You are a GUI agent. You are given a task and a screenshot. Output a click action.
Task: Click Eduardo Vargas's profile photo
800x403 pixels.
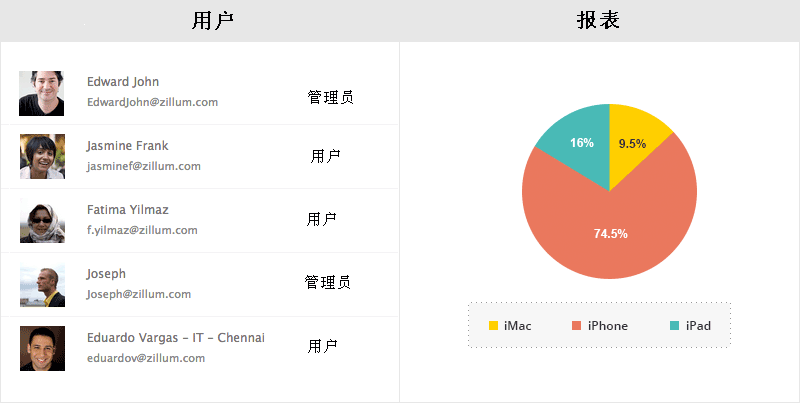click(x=42, y=348)
